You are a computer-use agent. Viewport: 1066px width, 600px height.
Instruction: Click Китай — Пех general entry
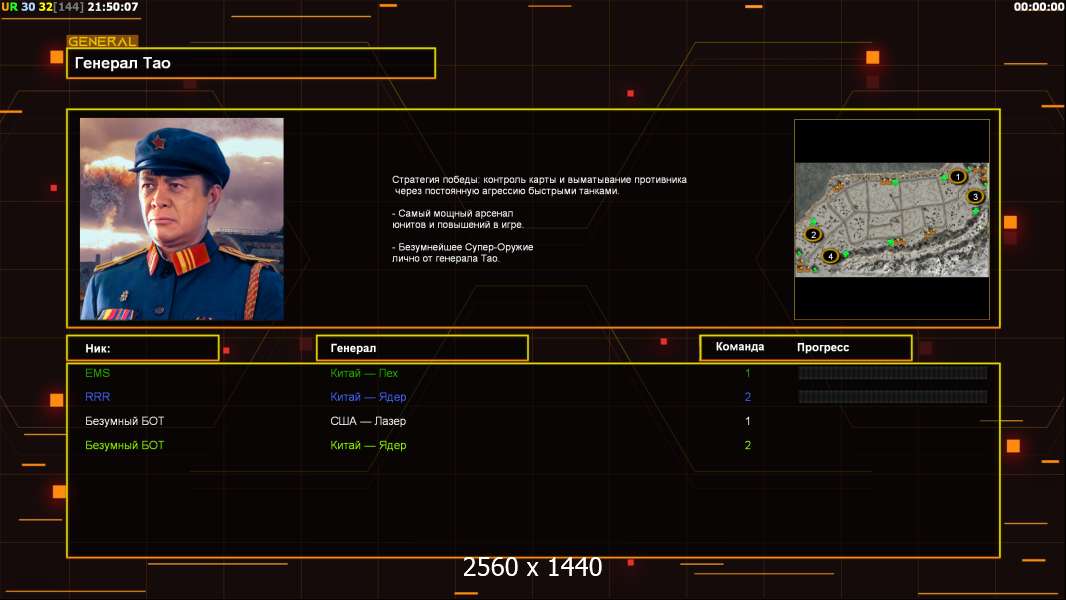364,373
